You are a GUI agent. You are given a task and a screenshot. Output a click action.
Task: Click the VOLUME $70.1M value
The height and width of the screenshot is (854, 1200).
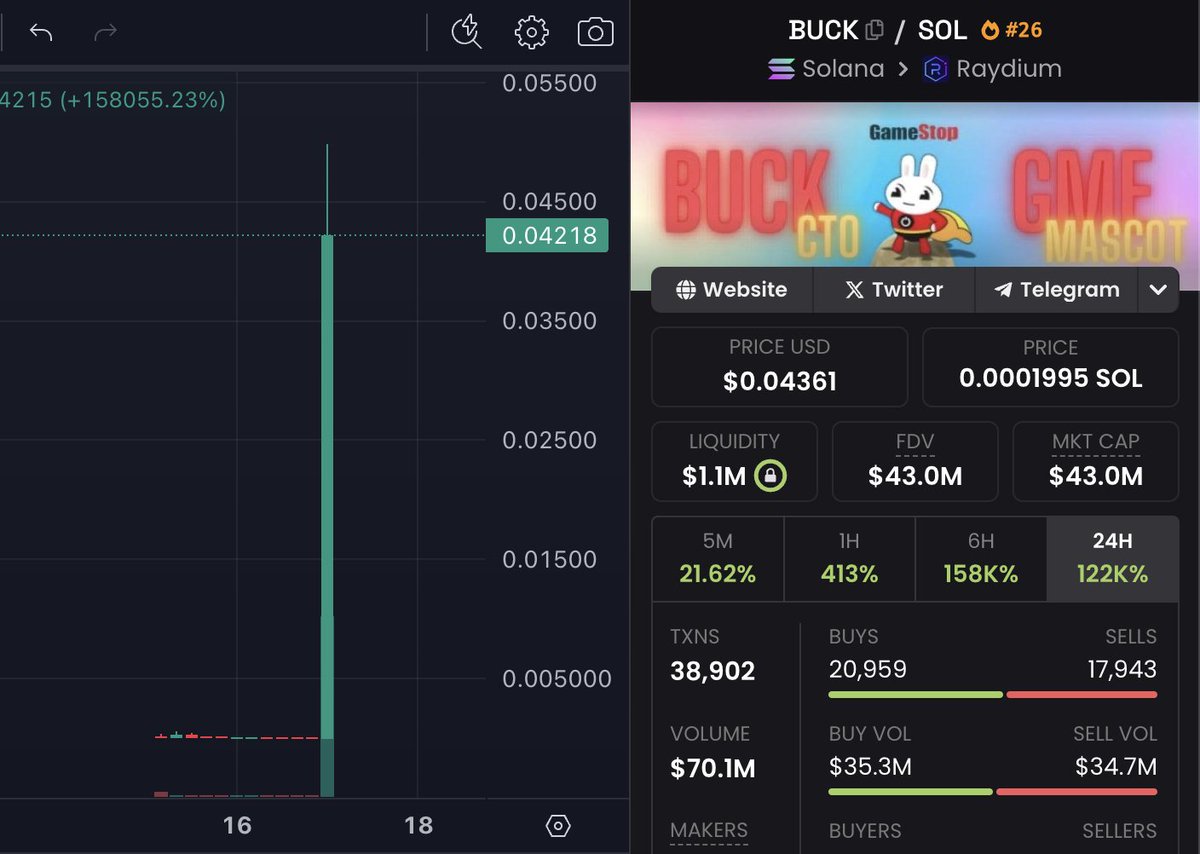[x=713, y=768]
